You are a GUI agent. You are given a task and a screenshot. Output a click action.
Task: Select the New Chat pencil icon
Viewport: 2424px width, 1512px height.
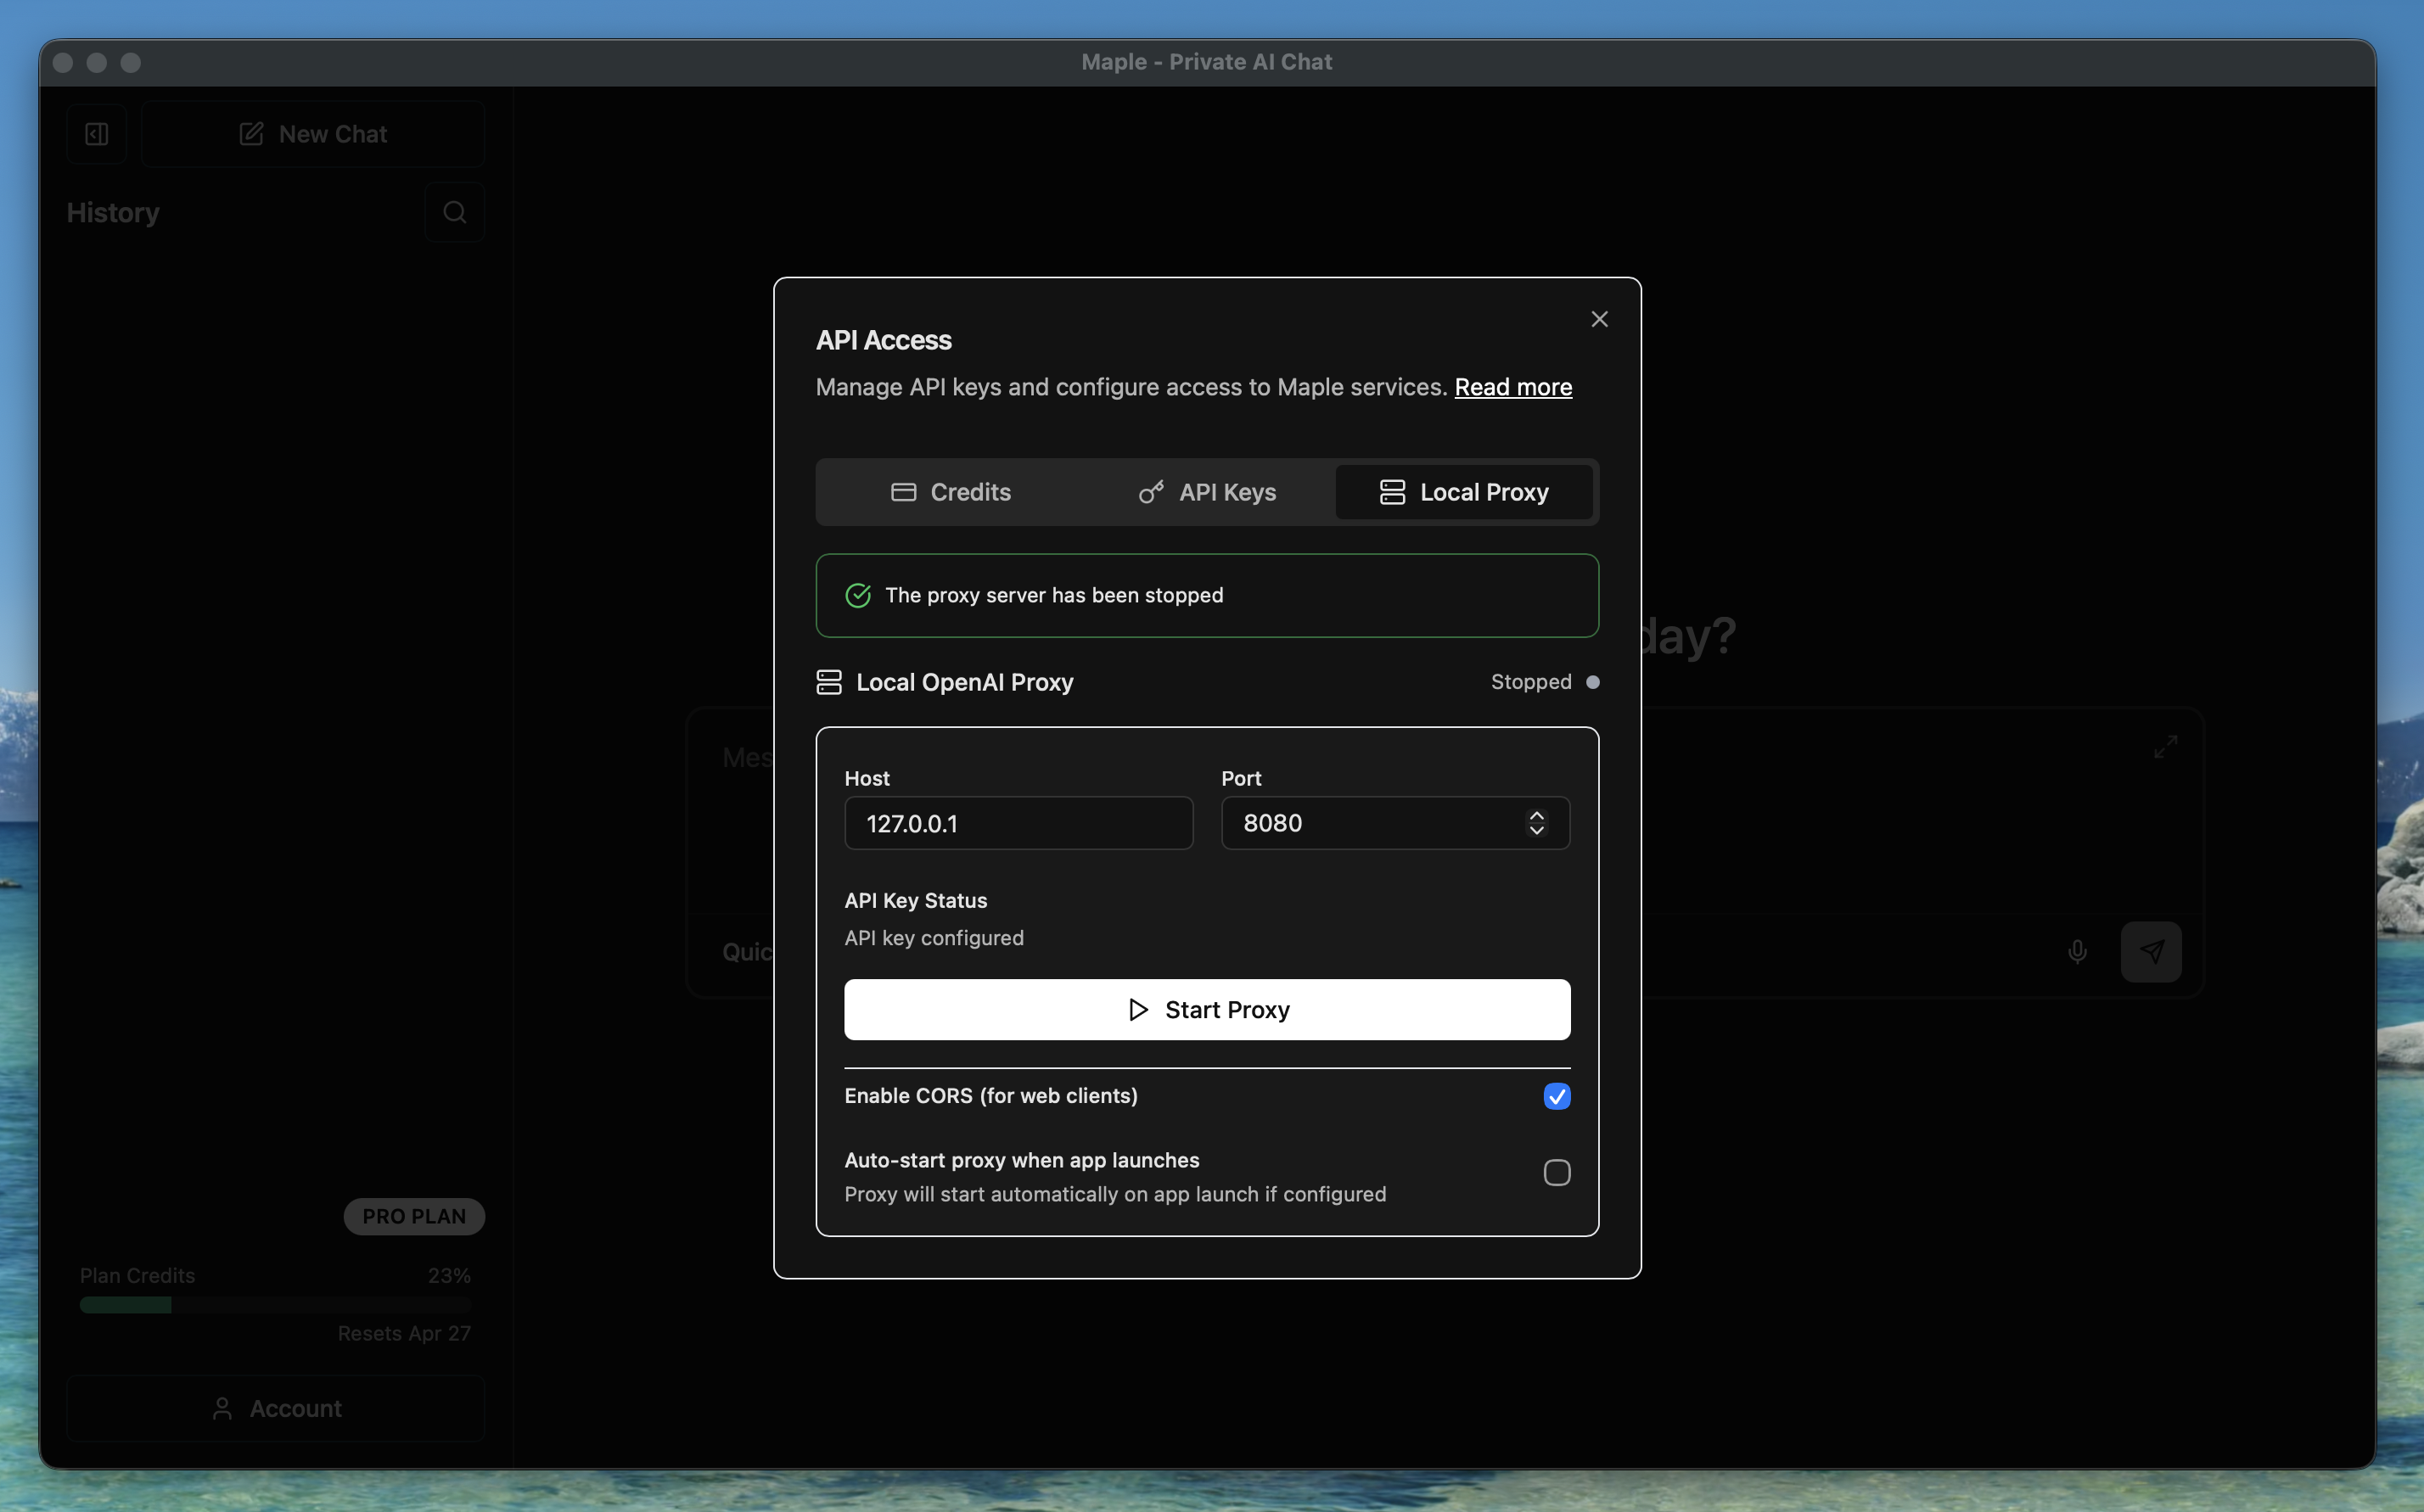point(250,133)
